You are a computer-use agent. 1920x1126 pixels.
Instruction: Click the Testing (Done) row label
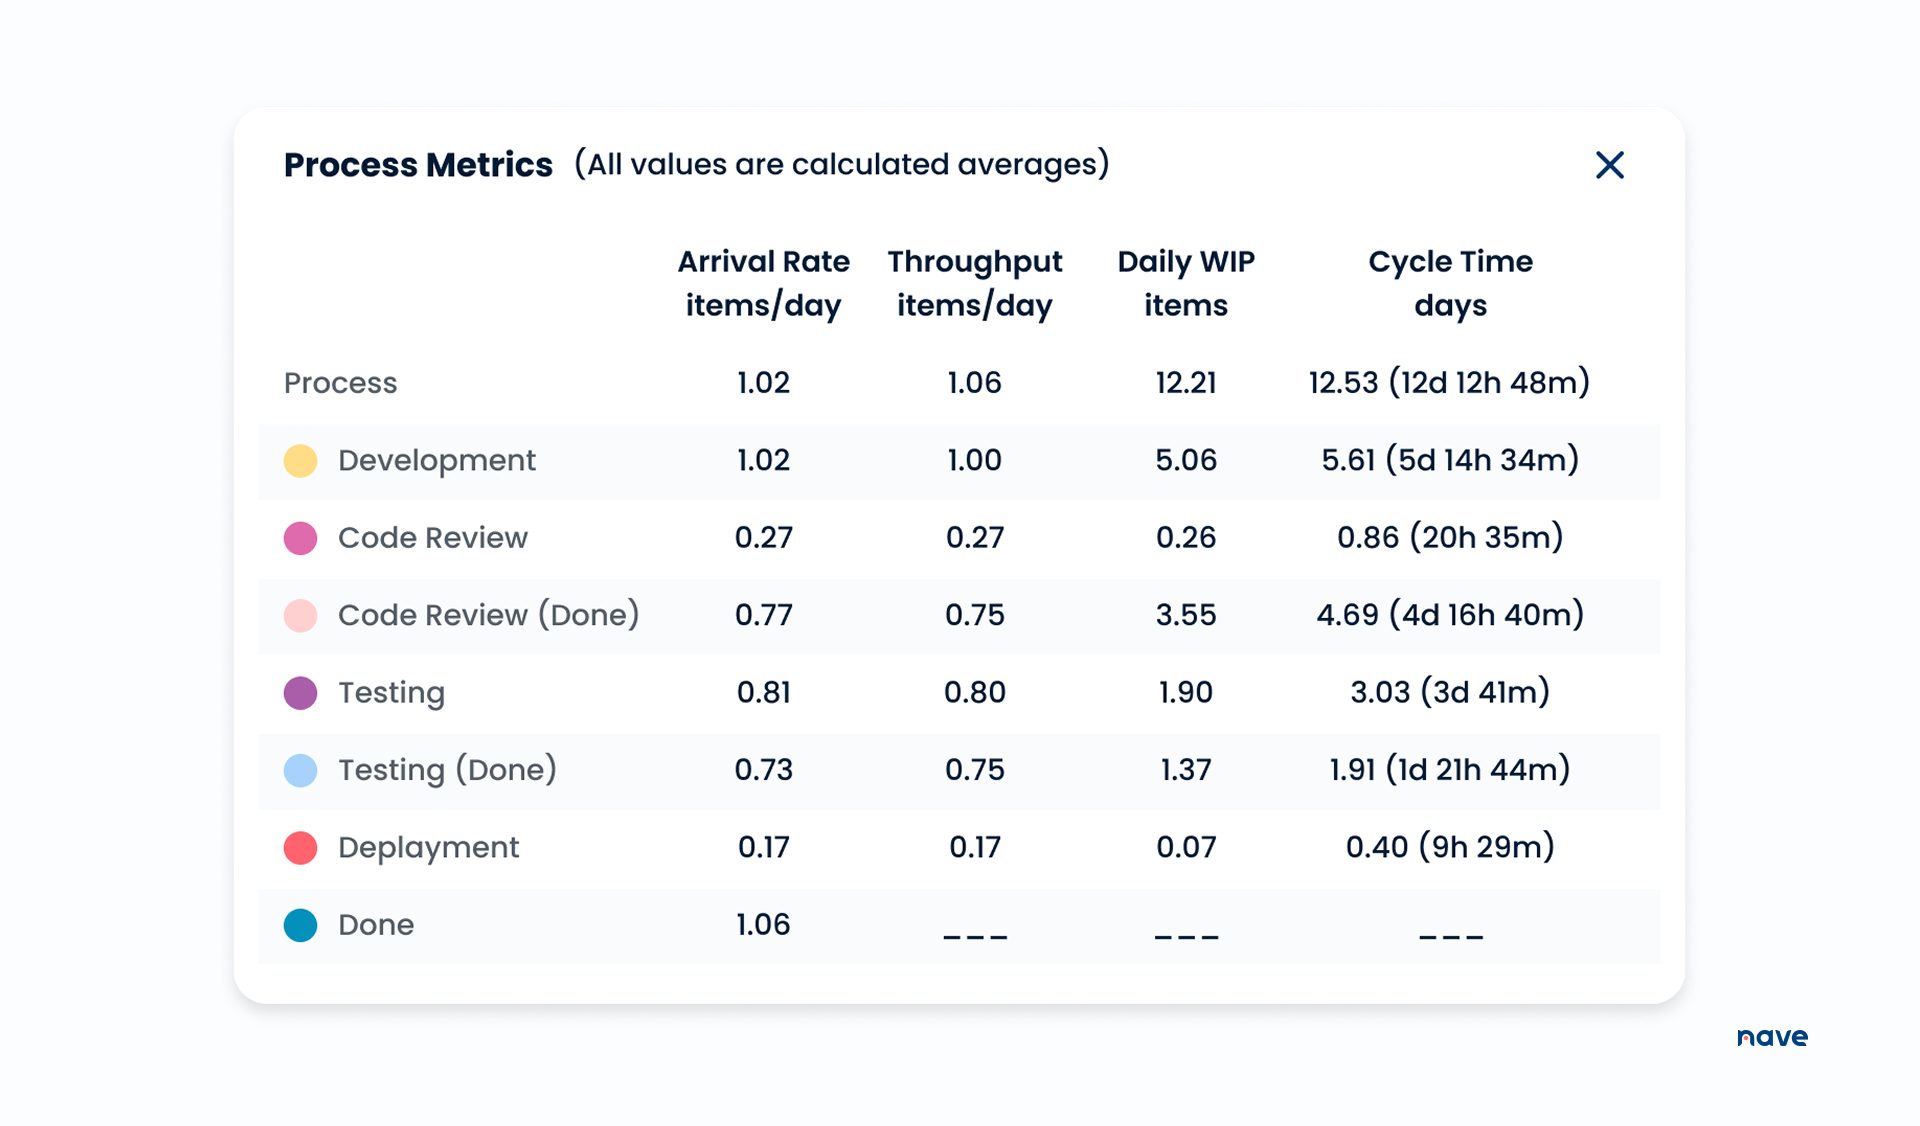[x=447, y=770]
